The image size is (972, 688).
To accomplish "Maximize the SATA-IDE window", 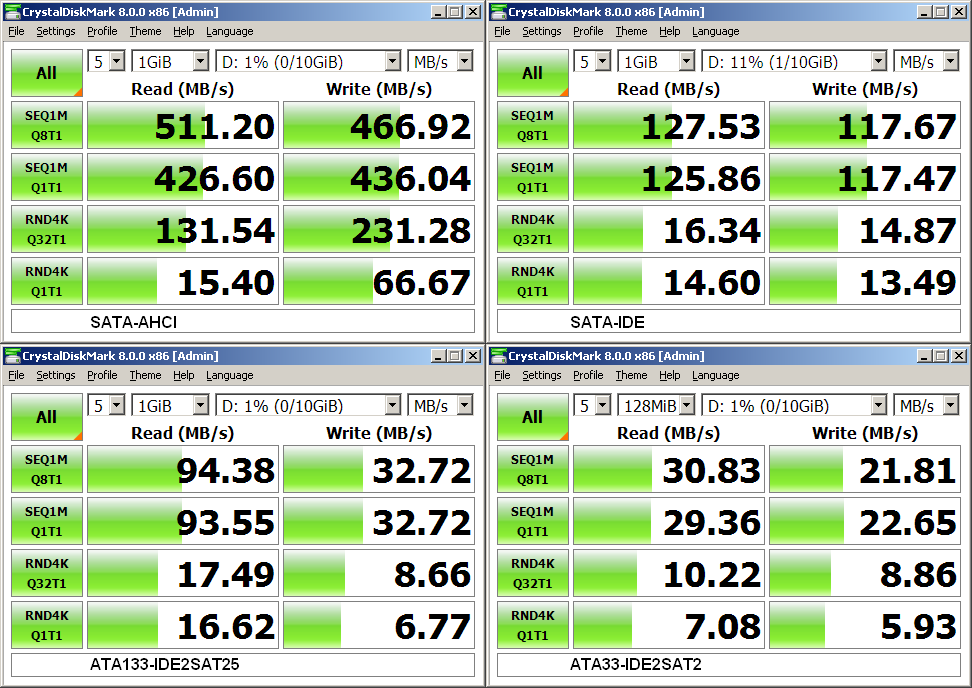I will [941, 12].
